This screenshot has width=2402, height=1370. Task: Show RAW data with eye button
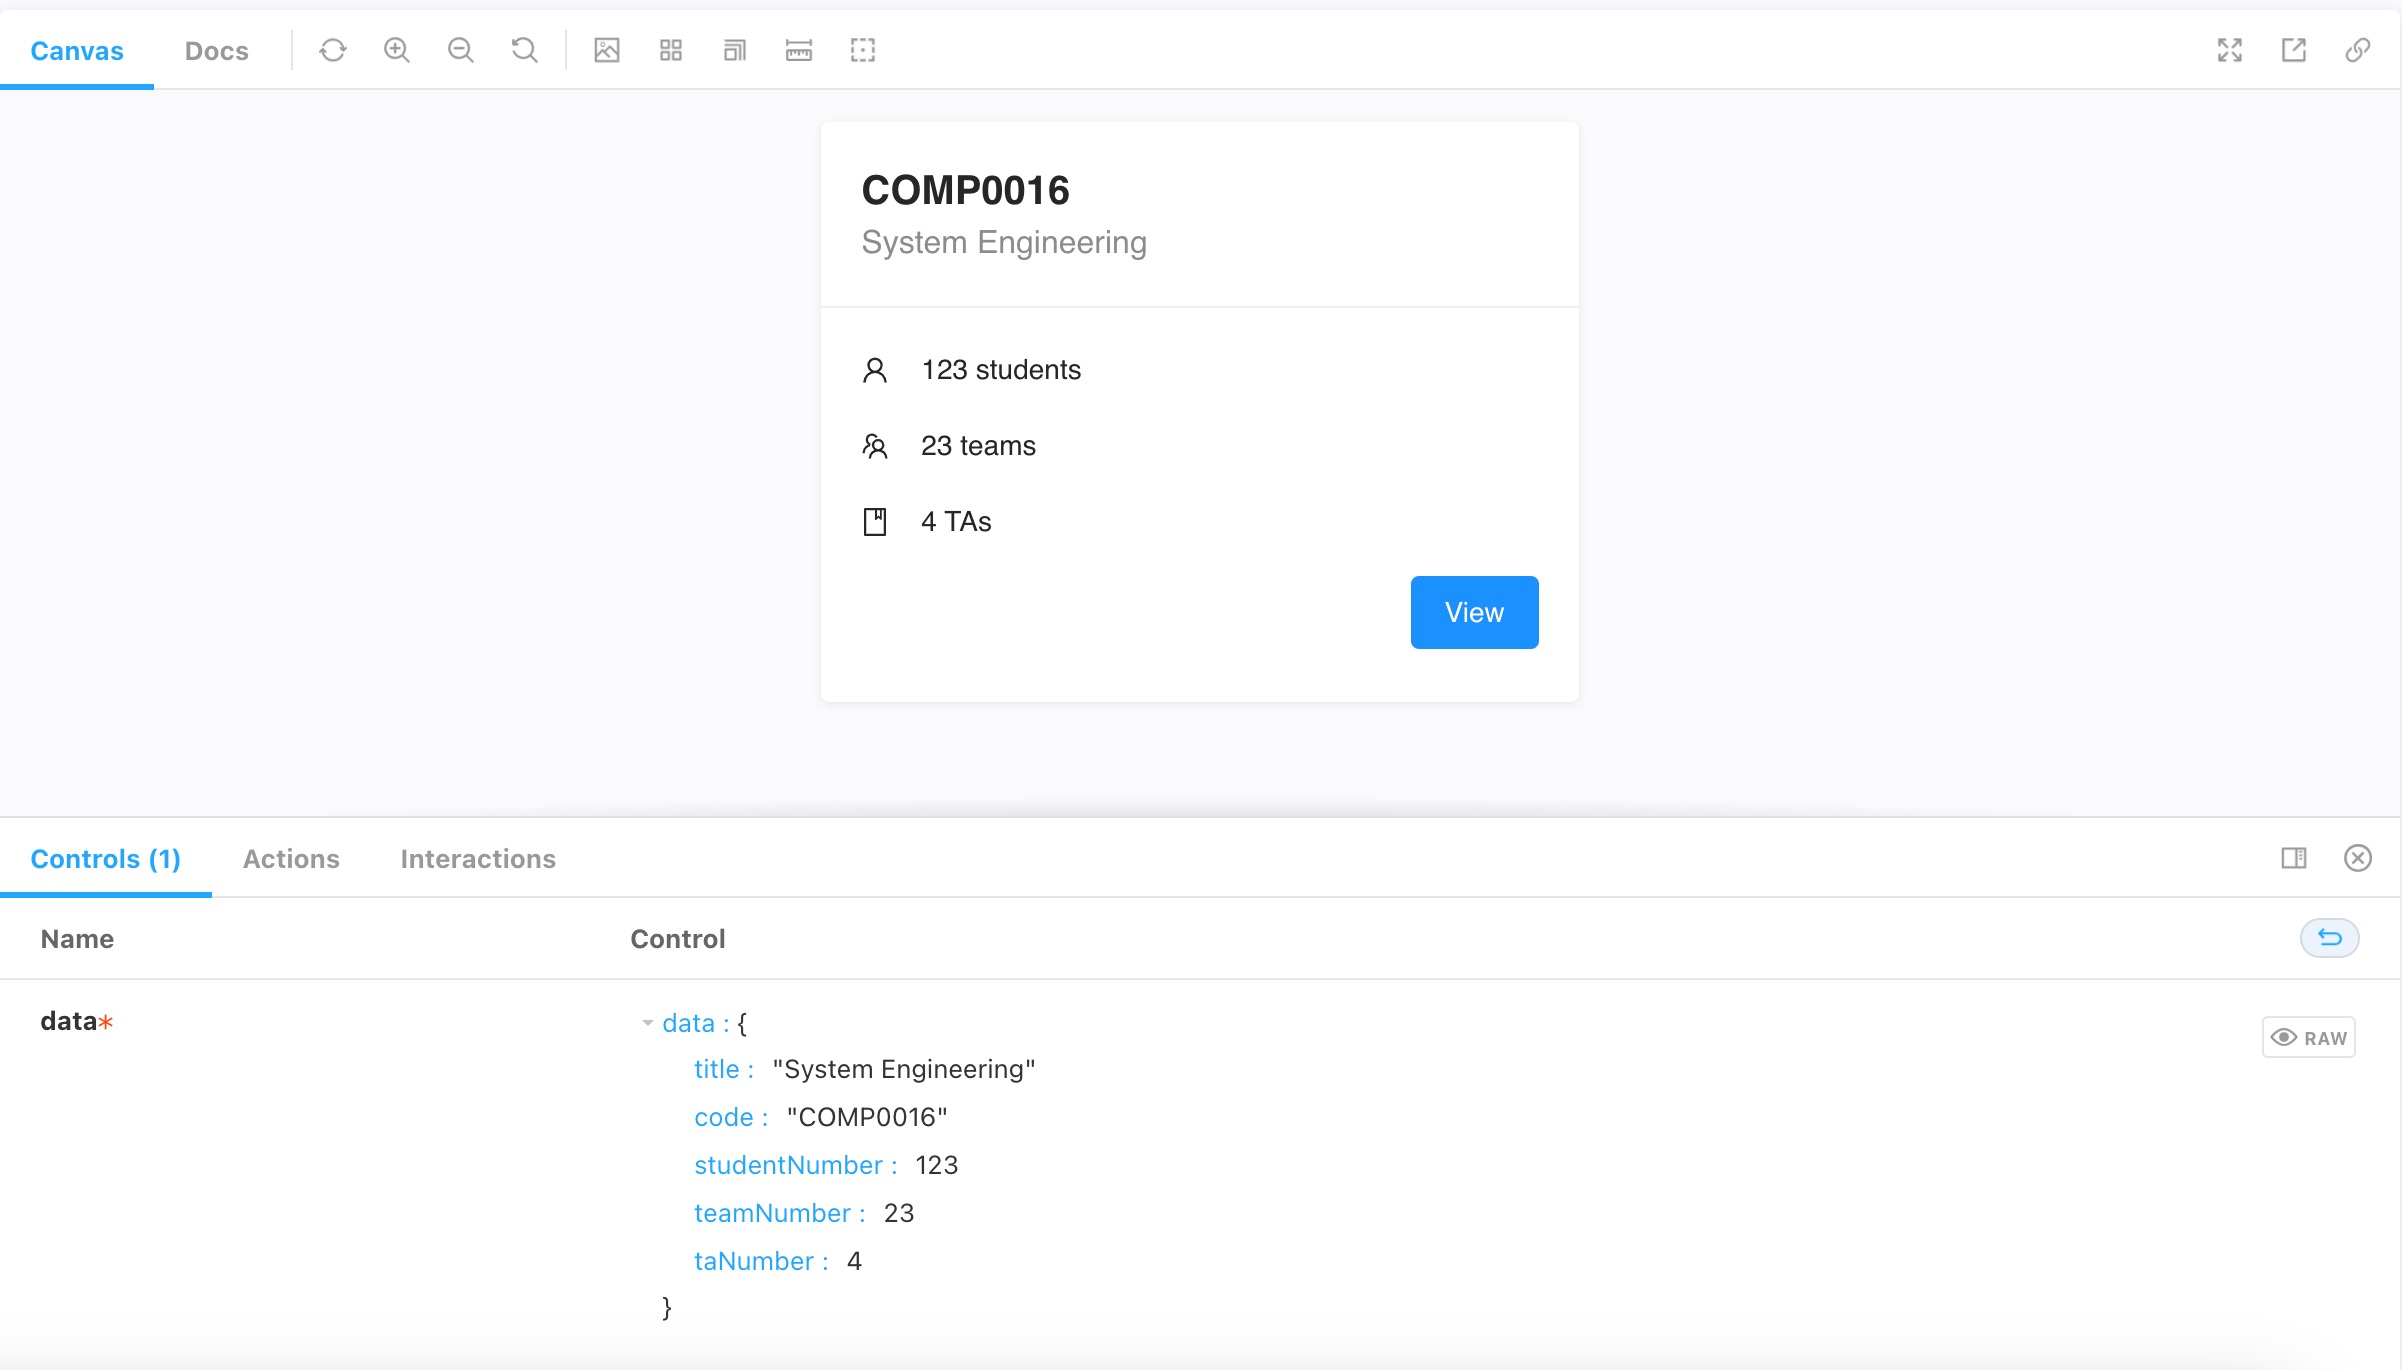(2309, 1037)
